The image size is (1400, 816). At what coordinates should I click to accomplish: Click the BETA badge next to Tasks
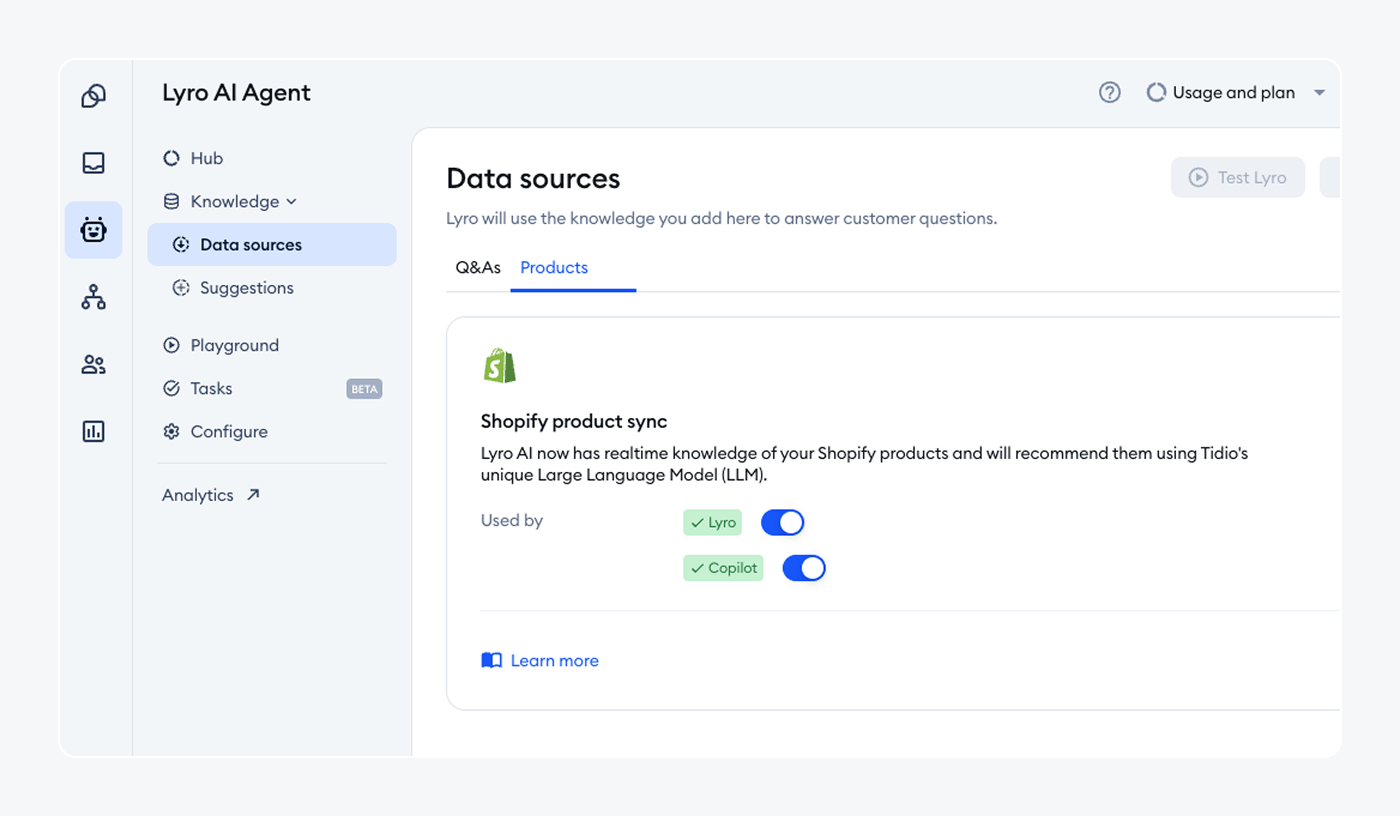pyautogui.click(x=364, y=388)
